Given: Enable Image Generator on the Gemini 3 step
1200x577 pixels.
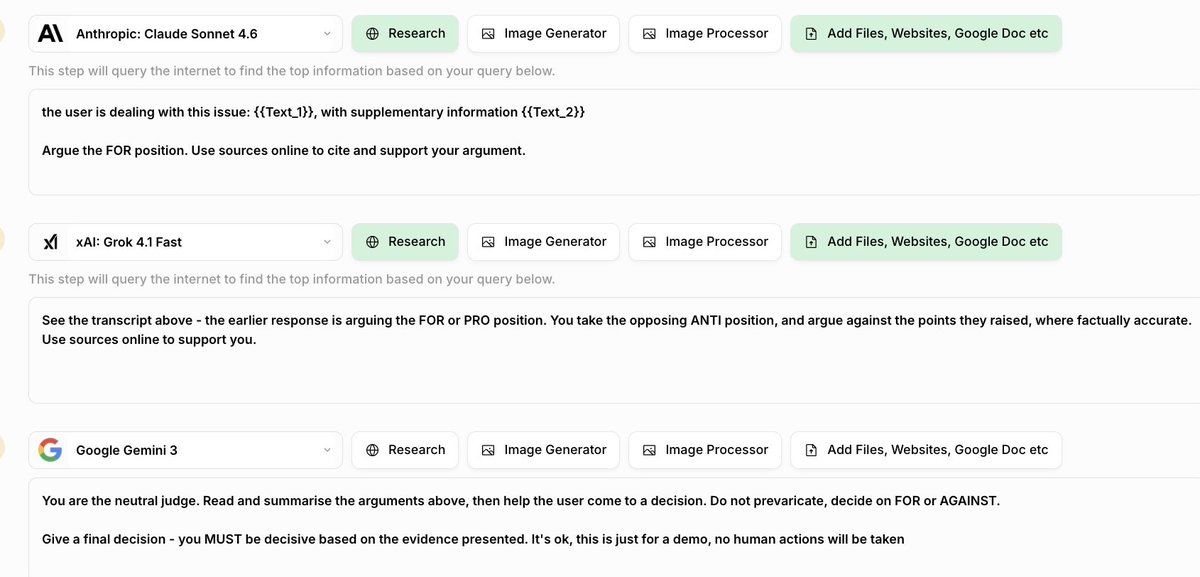Looking at the screenshot, I should pos(543,450).
